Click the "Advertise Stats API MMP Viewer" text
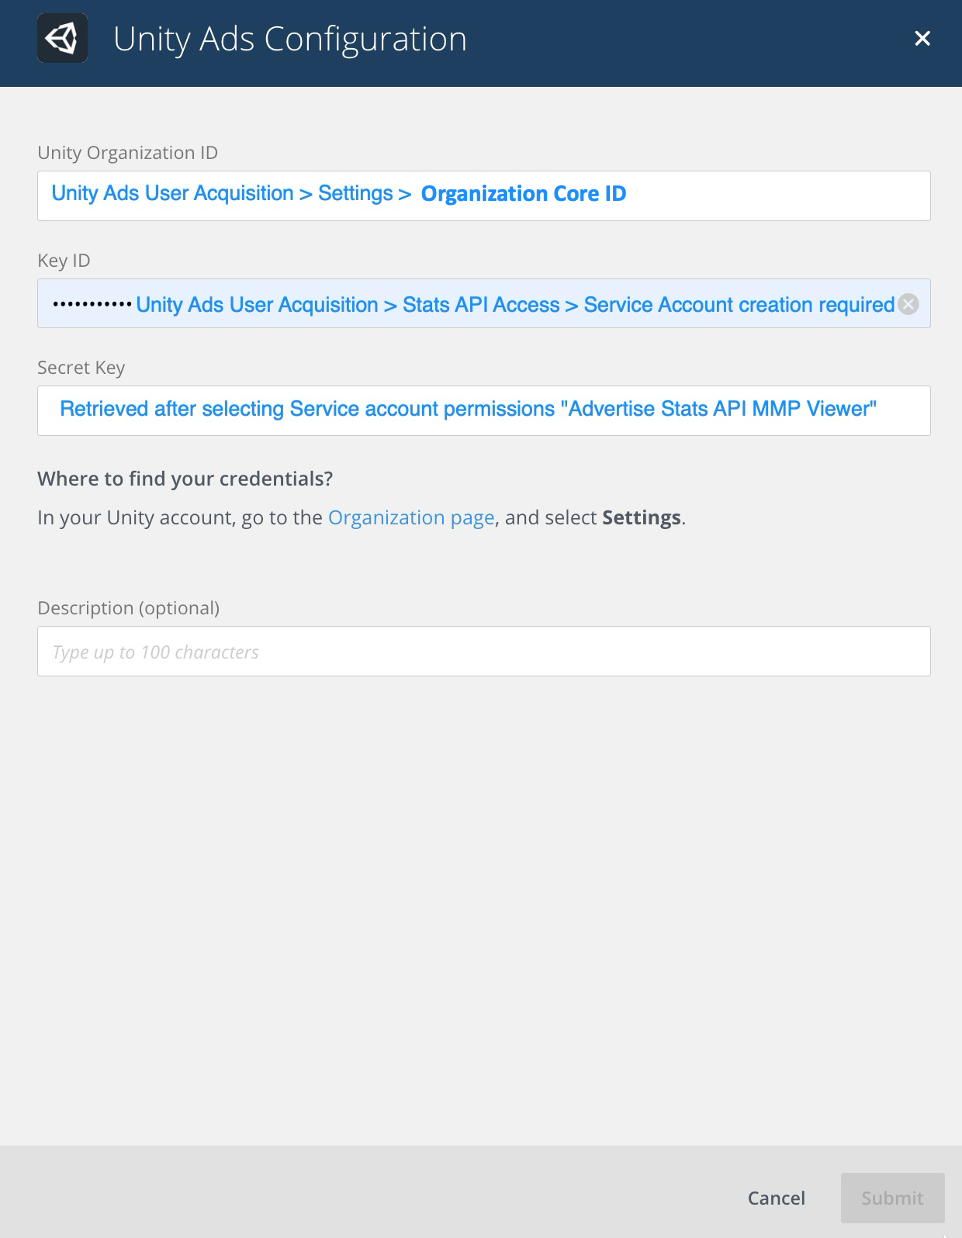The height and width of the screenshot is (1238, 962). (x=722, y=409)
